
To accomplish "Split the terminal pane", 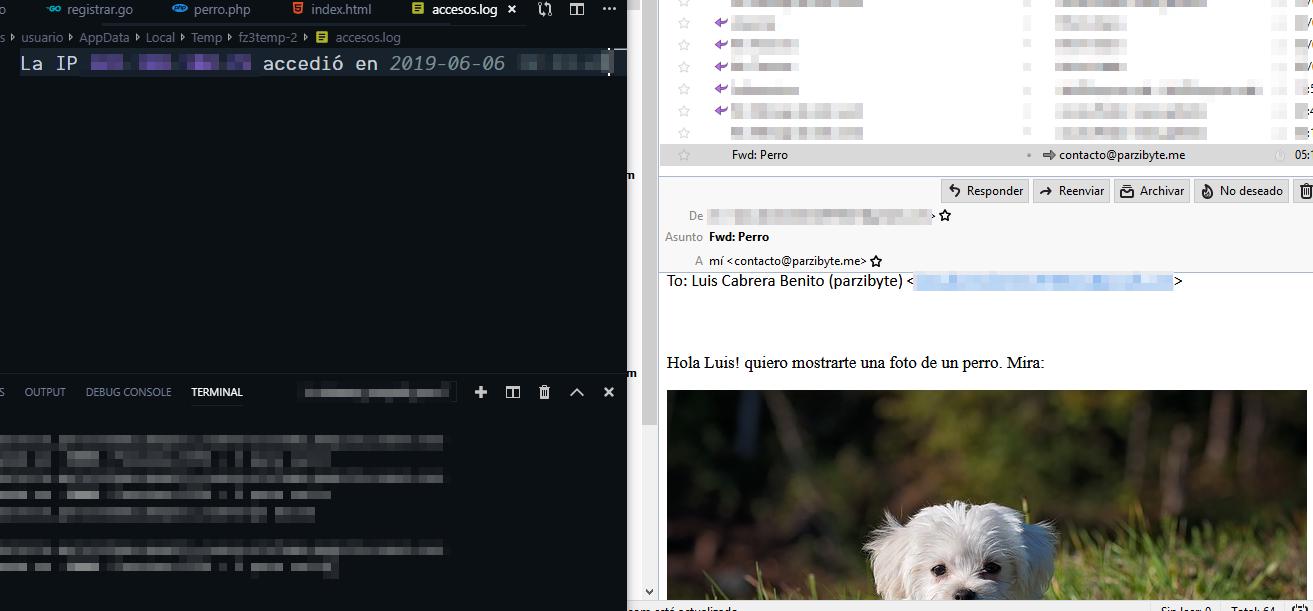I will [x=513, y=392].
